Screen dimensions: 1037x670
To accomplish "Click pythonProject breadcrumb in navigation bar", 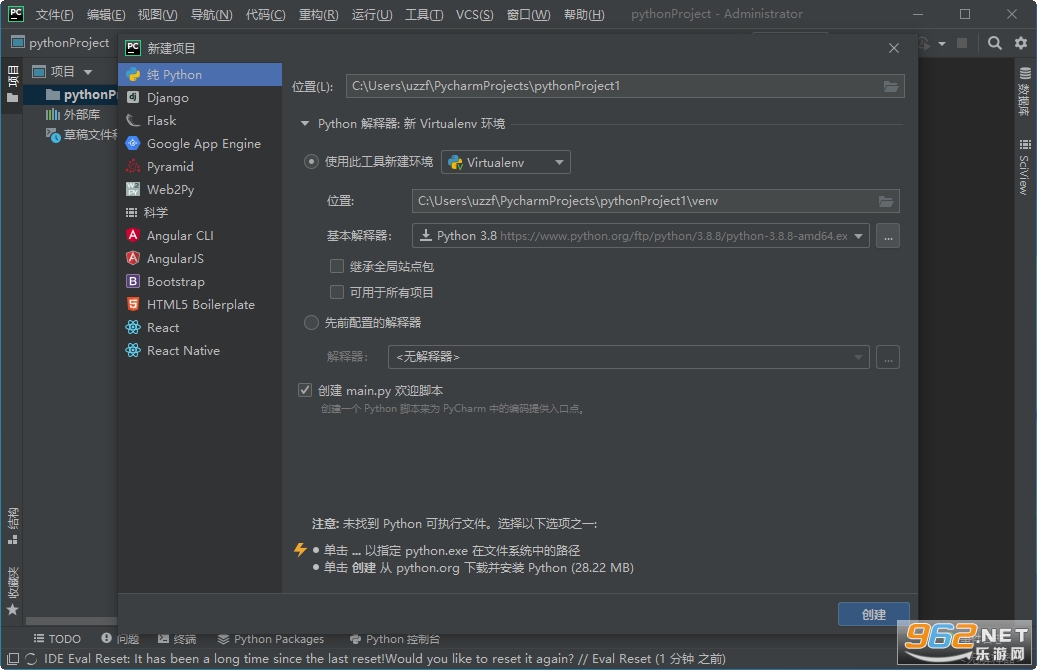I will [x=60, y=43].
